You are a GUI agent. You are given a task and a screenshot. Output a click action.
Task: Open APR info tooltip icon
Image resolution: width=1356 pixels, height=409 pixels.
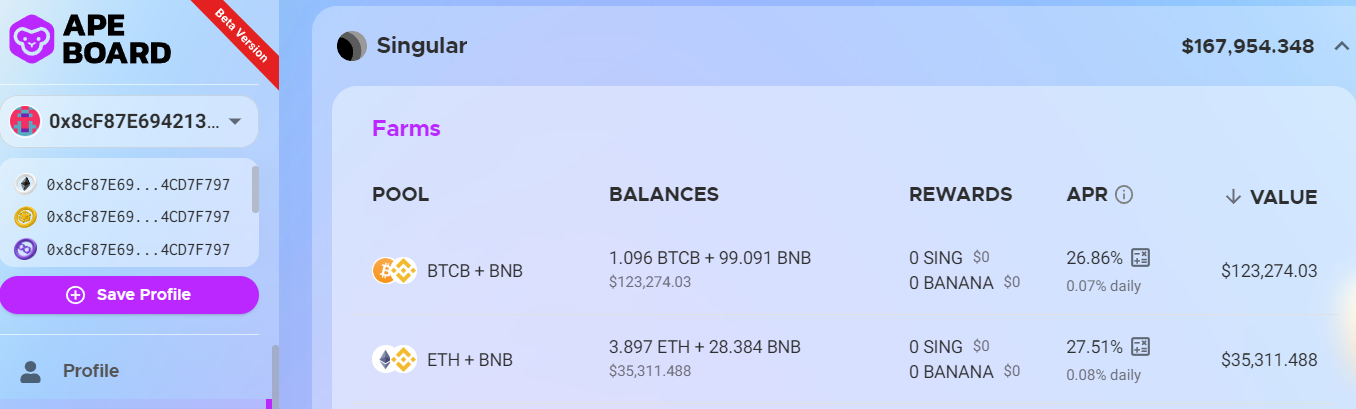[x=1123, y=195]
